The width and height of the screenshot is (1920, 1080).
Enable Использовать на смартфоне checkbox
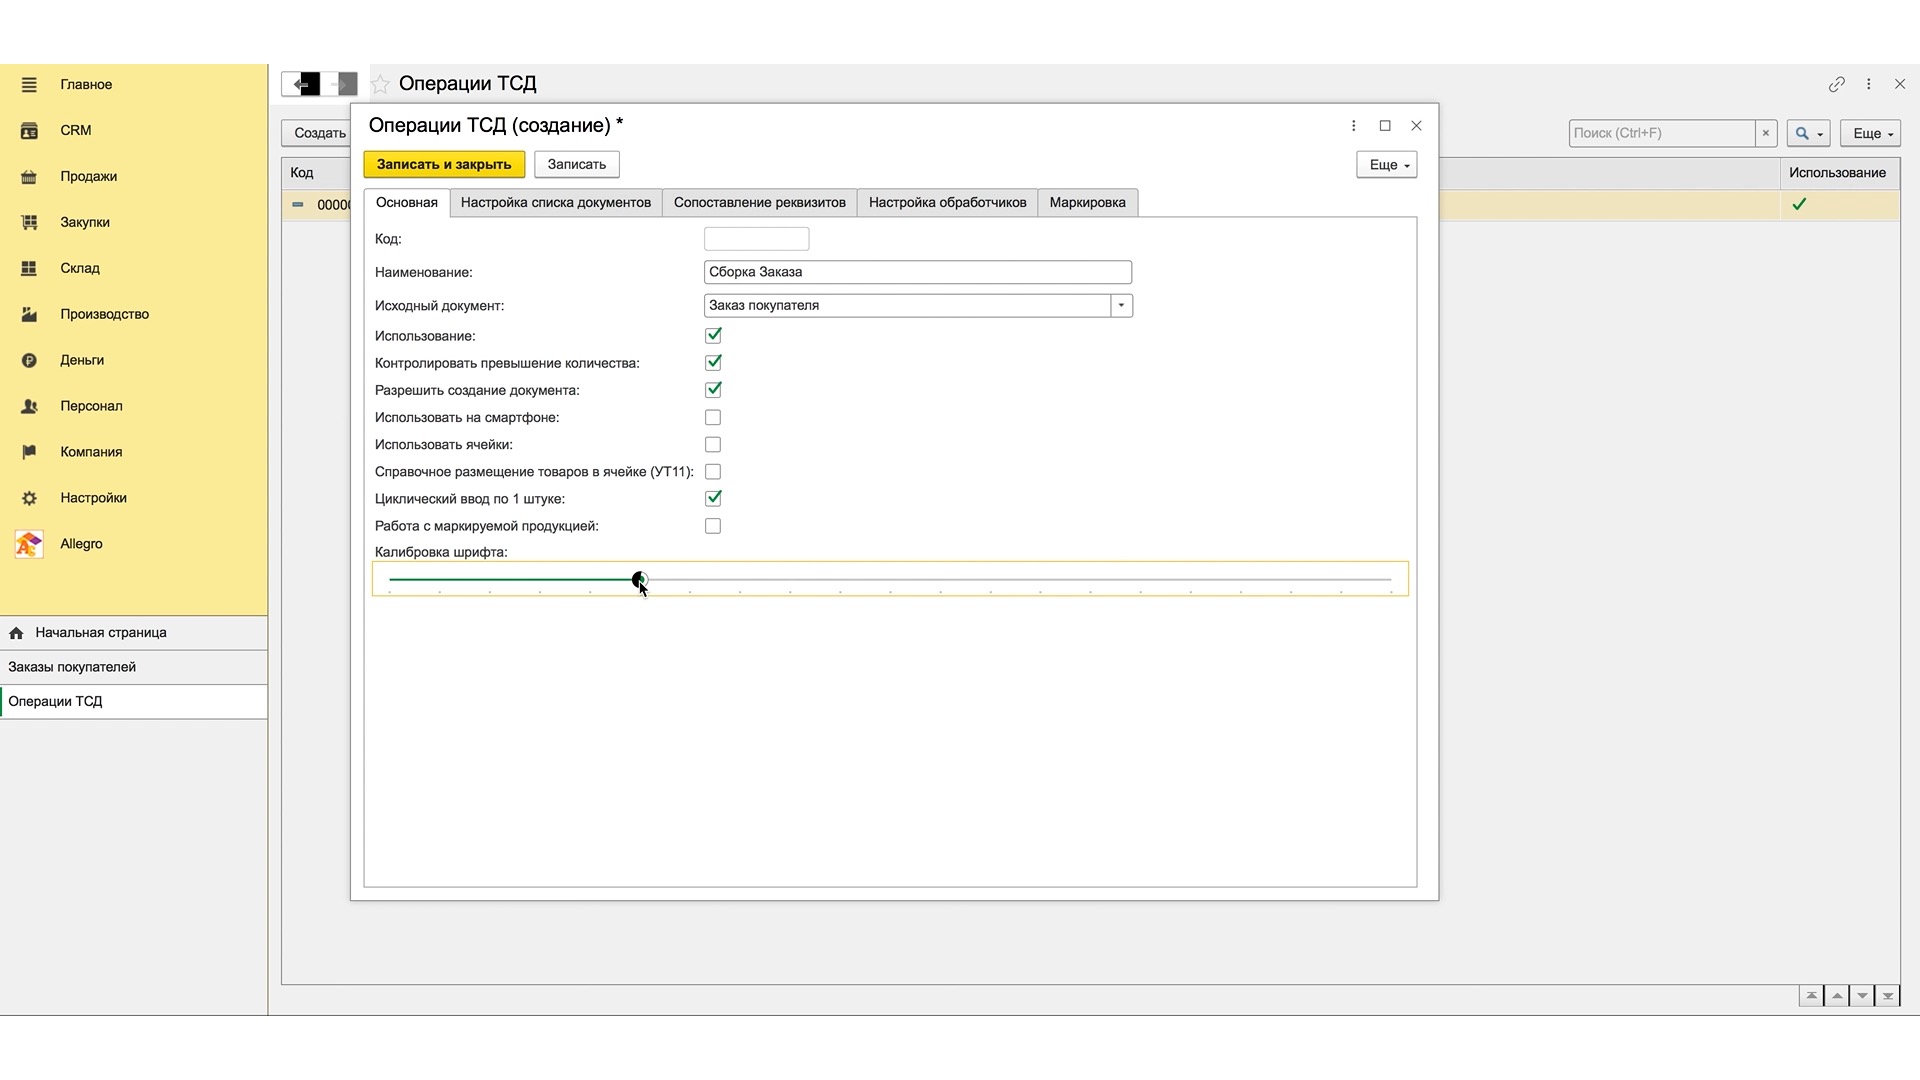click(713, 418)
